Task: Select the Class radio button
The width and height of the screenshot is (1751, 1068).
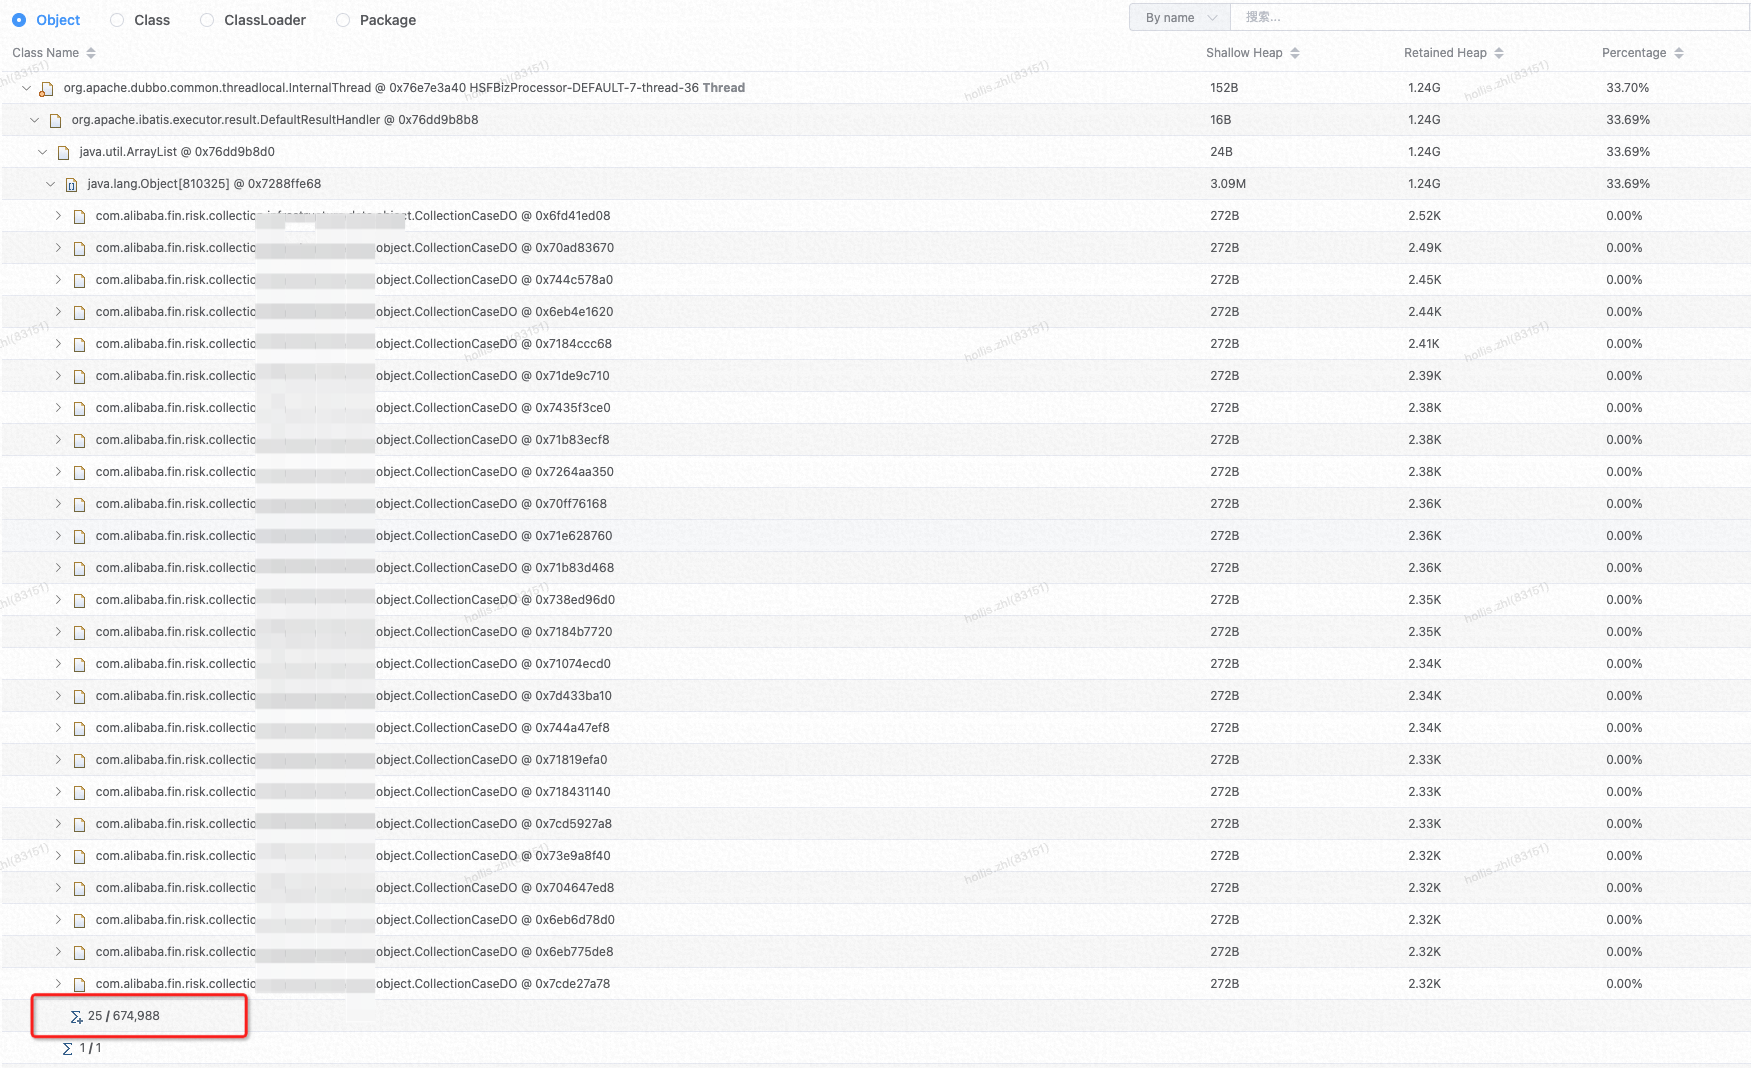Action: (117, 20)
